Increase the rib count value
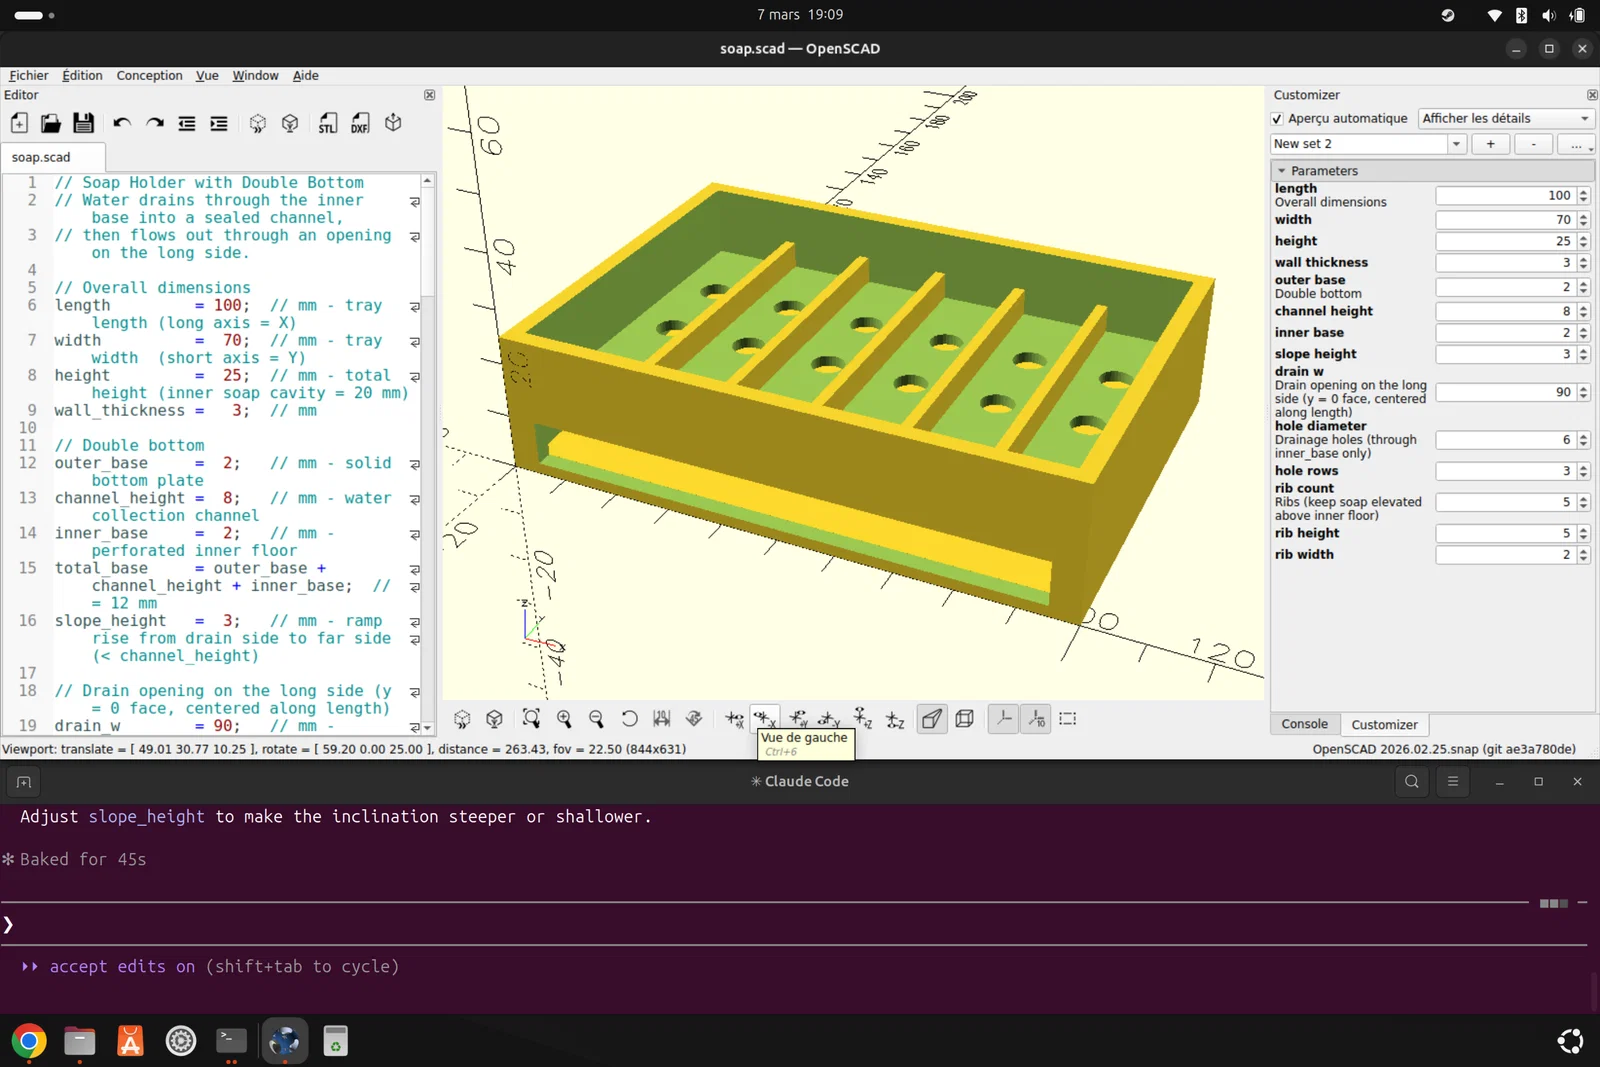This screenshot has width=1600, height=1067. tap(1584, 498)
